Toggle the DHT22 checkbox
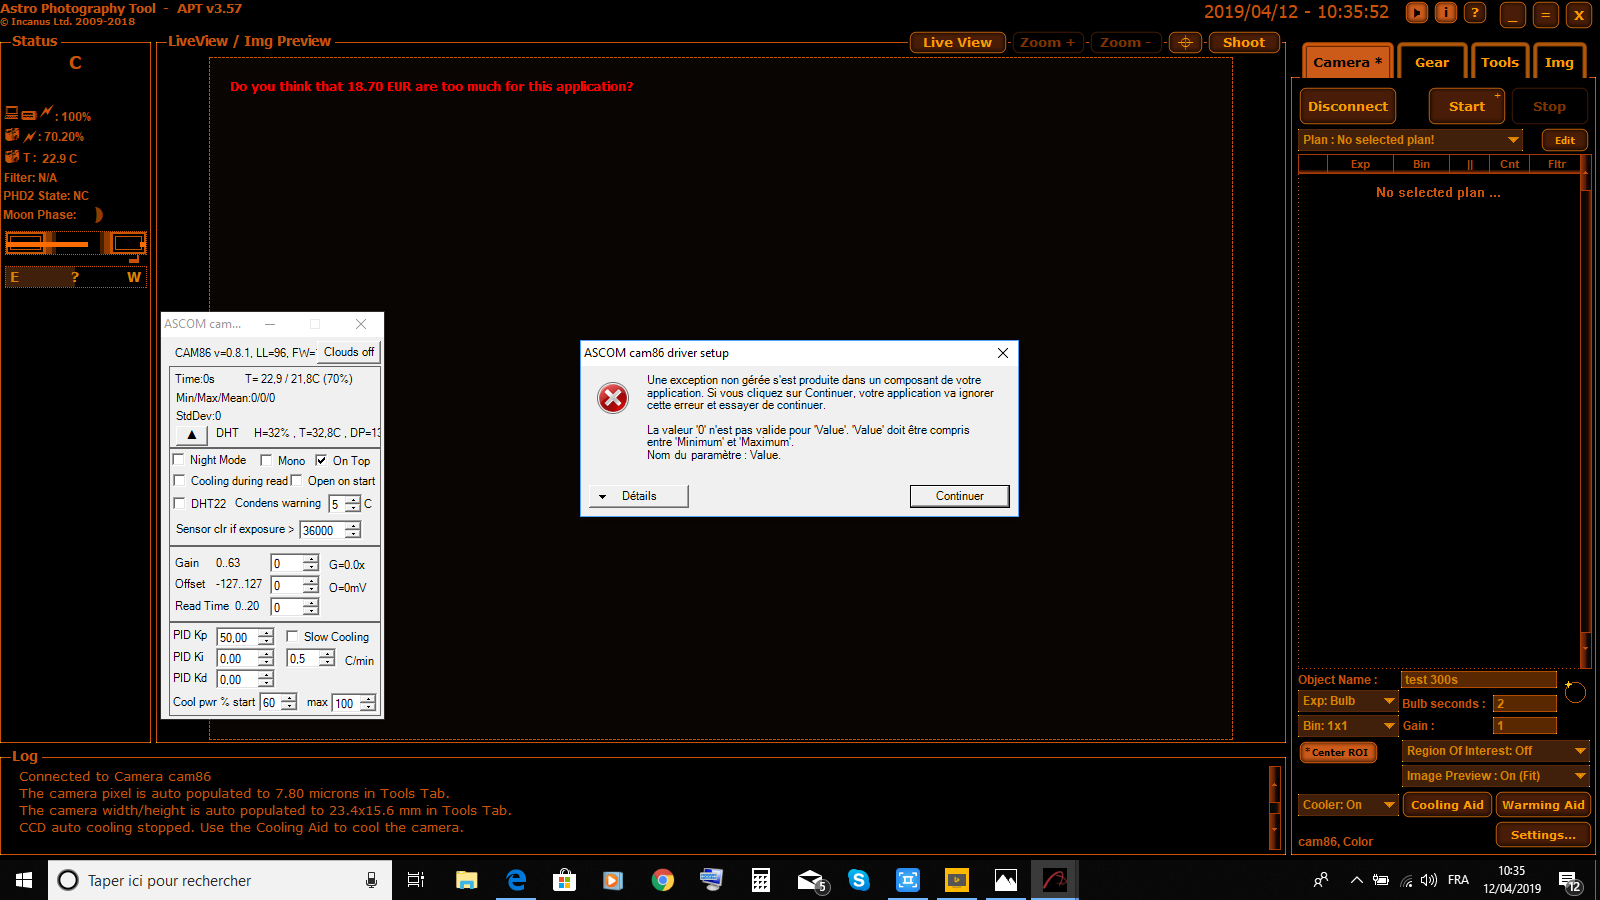 click(179, 503)
